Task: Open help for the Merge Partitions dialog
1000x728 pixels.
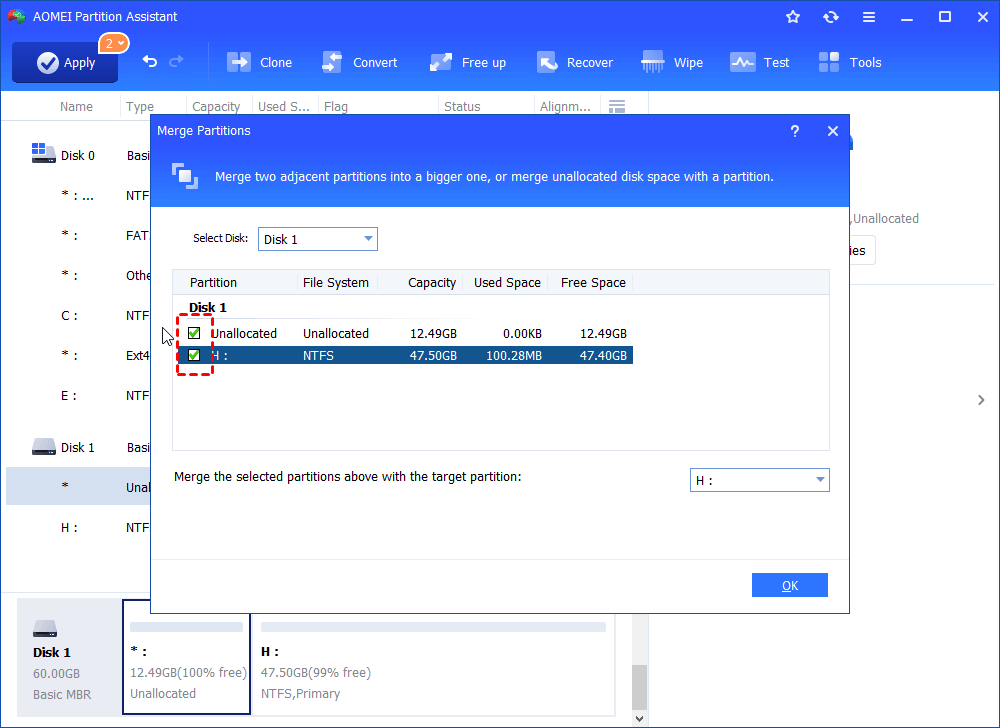Action: (795, 131)
